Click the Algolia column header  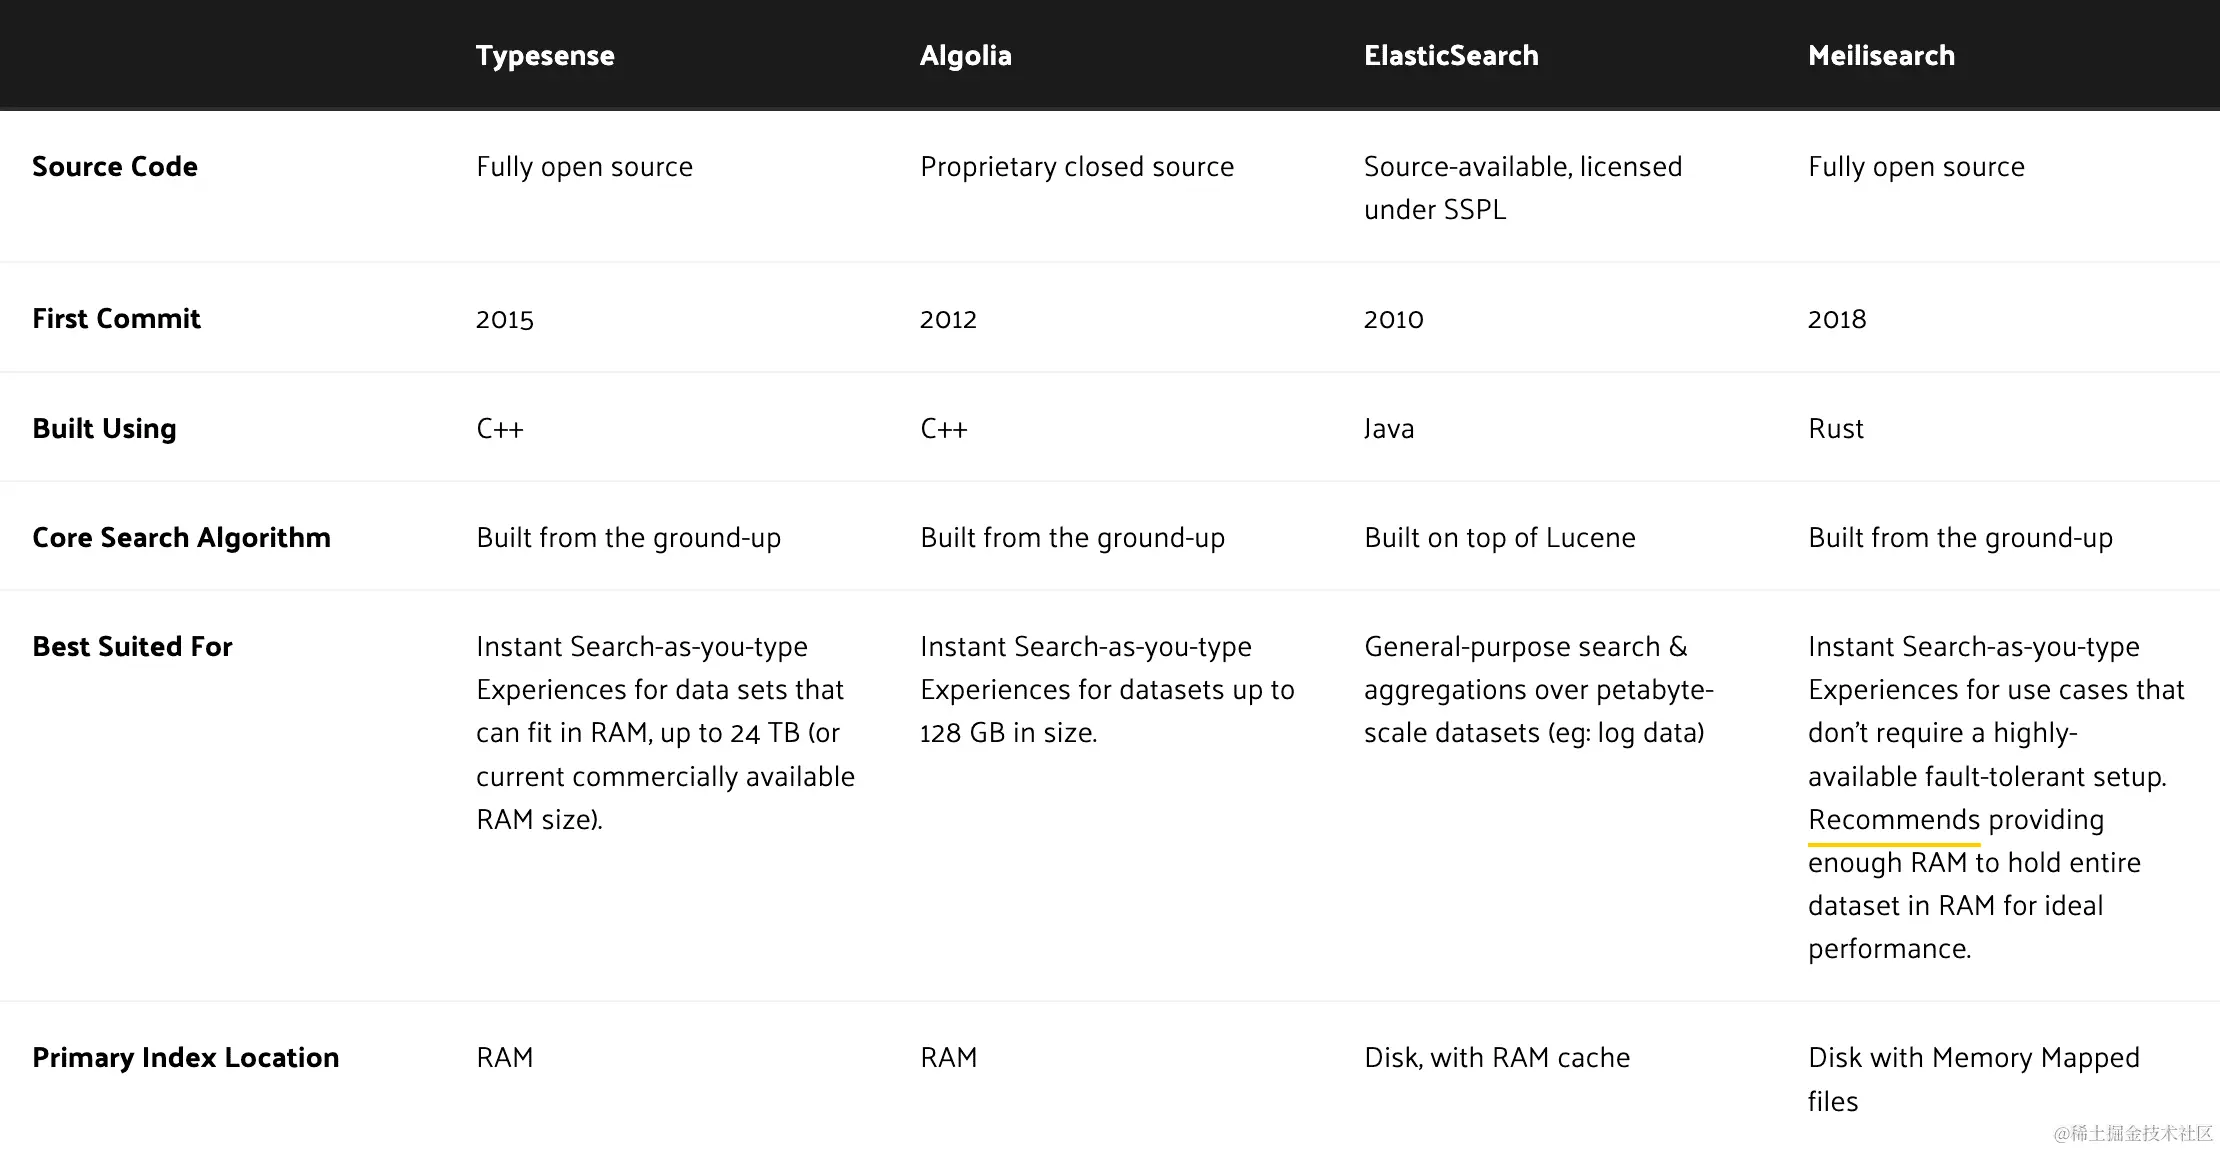point(965,56)
